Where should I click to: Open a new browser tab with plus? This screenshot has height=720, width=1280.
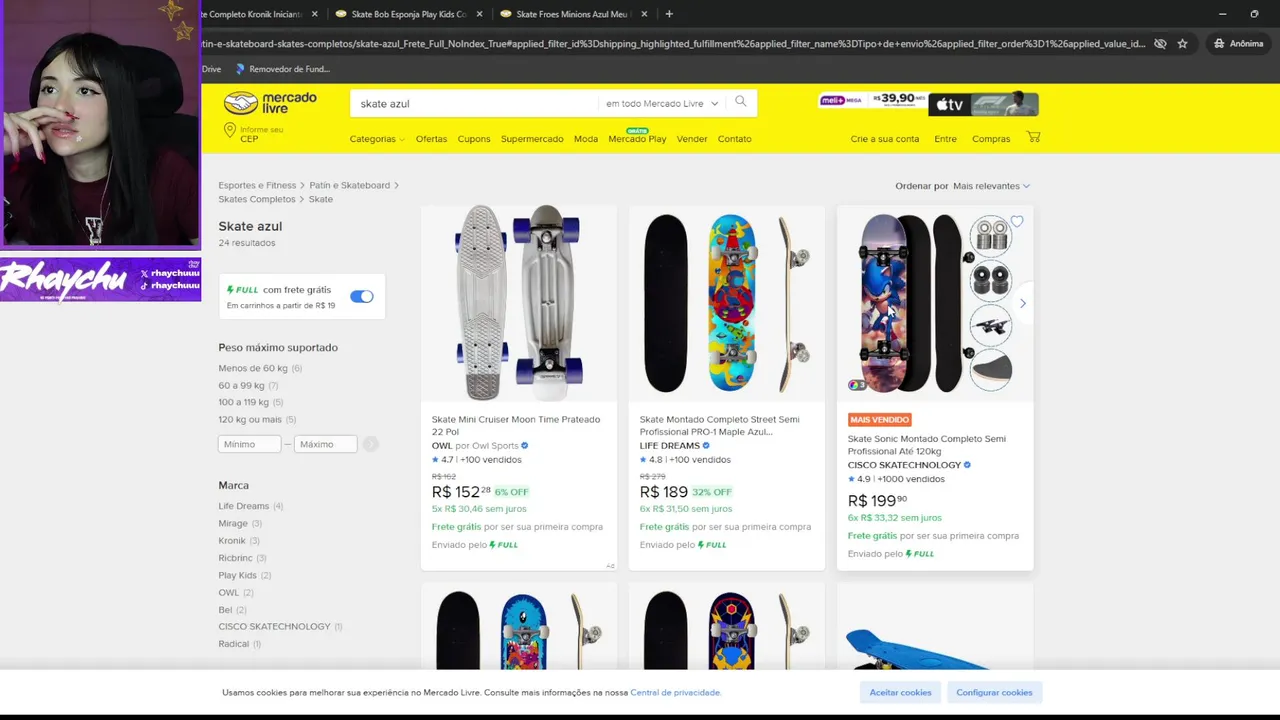click(669, 14)
